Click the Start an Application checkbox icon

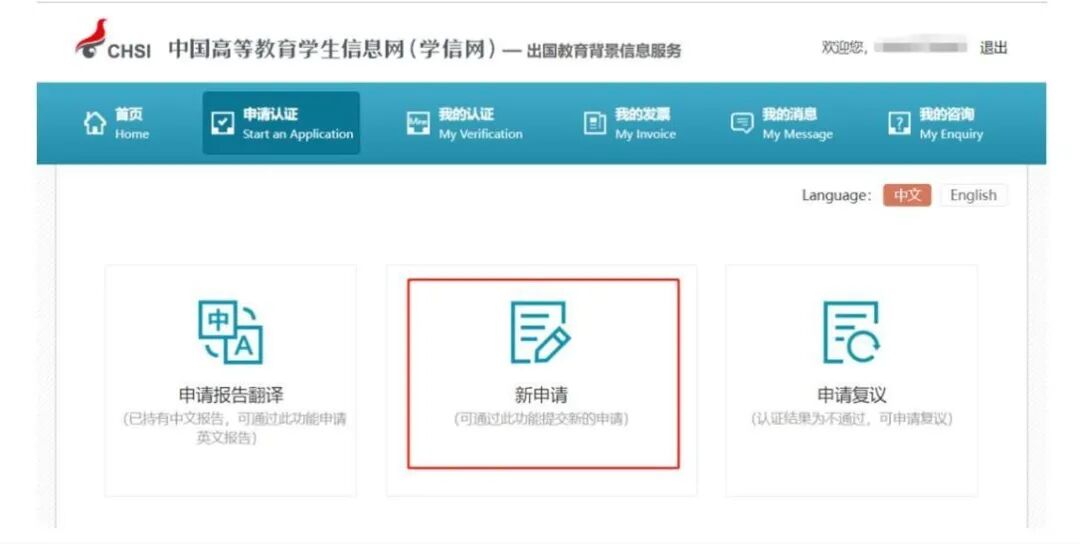(222, 124)
